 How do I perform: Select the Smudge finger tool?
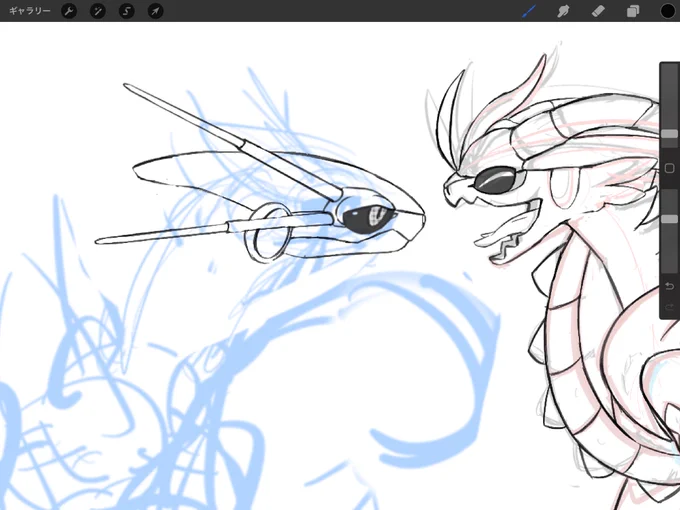[x=563, y=11]
